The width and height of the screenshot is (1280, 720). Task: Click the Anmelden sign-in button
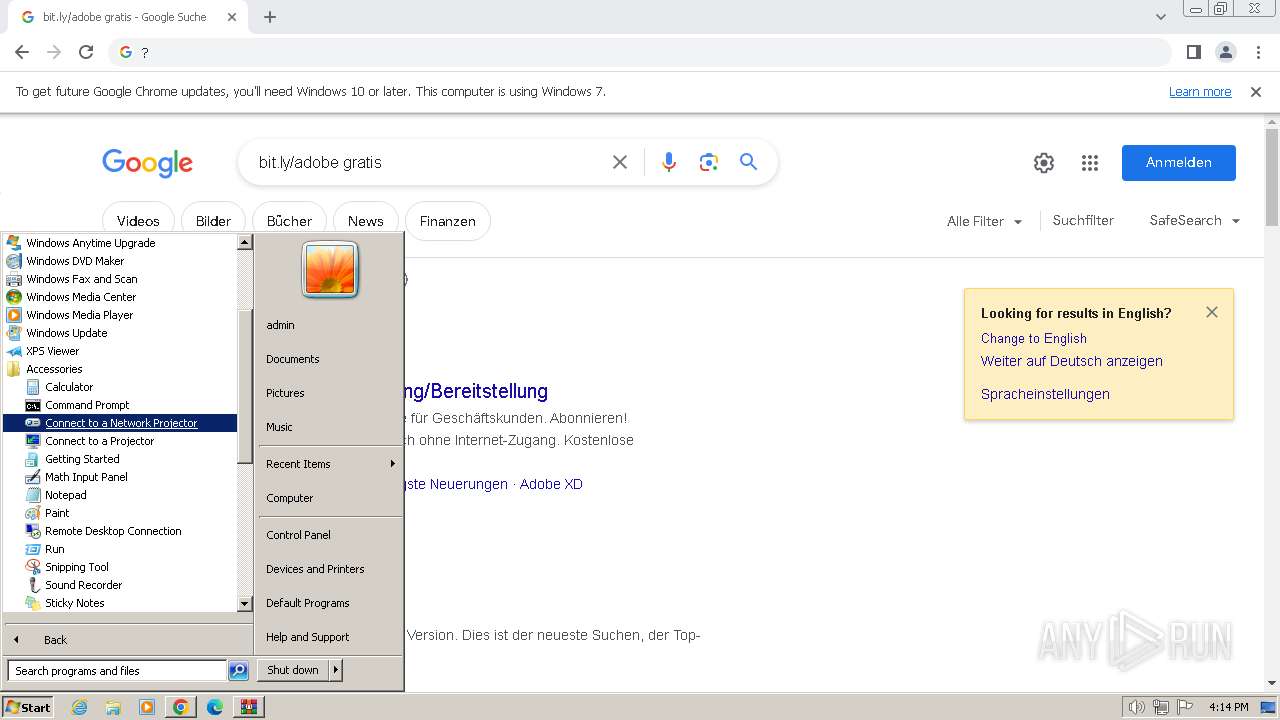(x=1178, y=163)
